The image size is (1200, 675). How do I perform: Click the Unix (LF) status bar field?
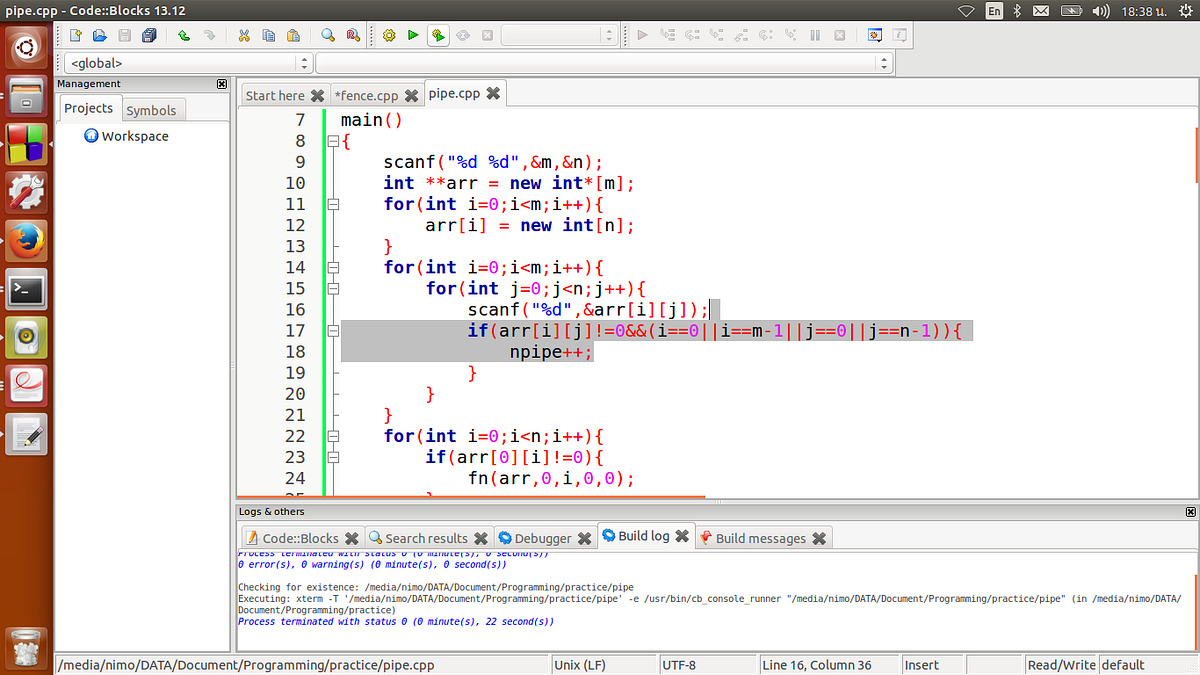(603, 665)
